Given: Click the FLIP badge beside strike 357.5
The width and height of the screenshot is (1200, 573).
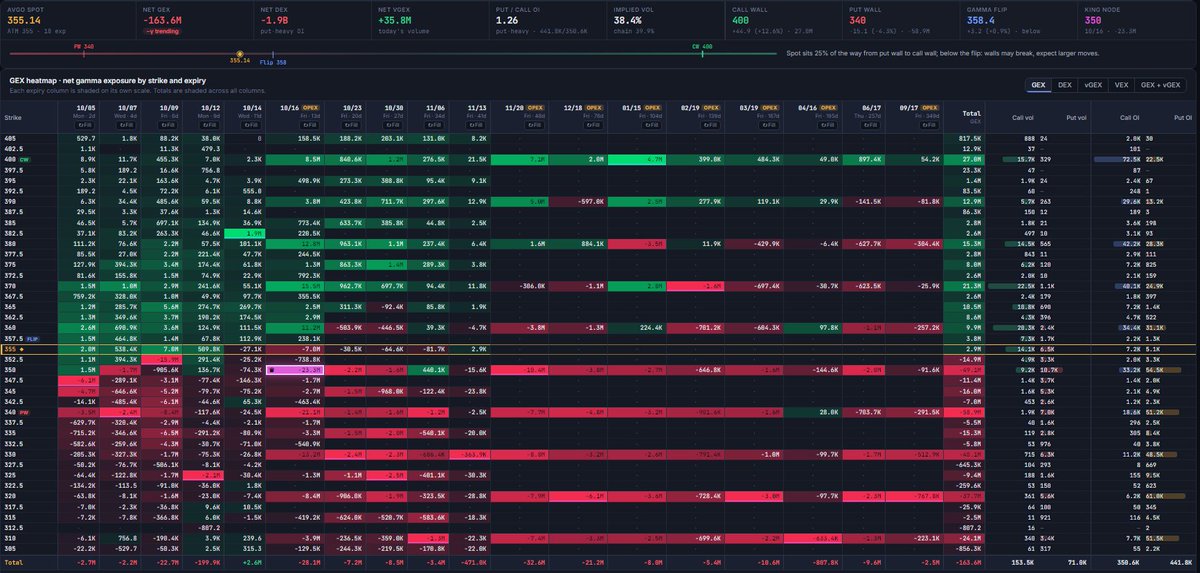Looking at the screenshot, I should tap(31, 339).
